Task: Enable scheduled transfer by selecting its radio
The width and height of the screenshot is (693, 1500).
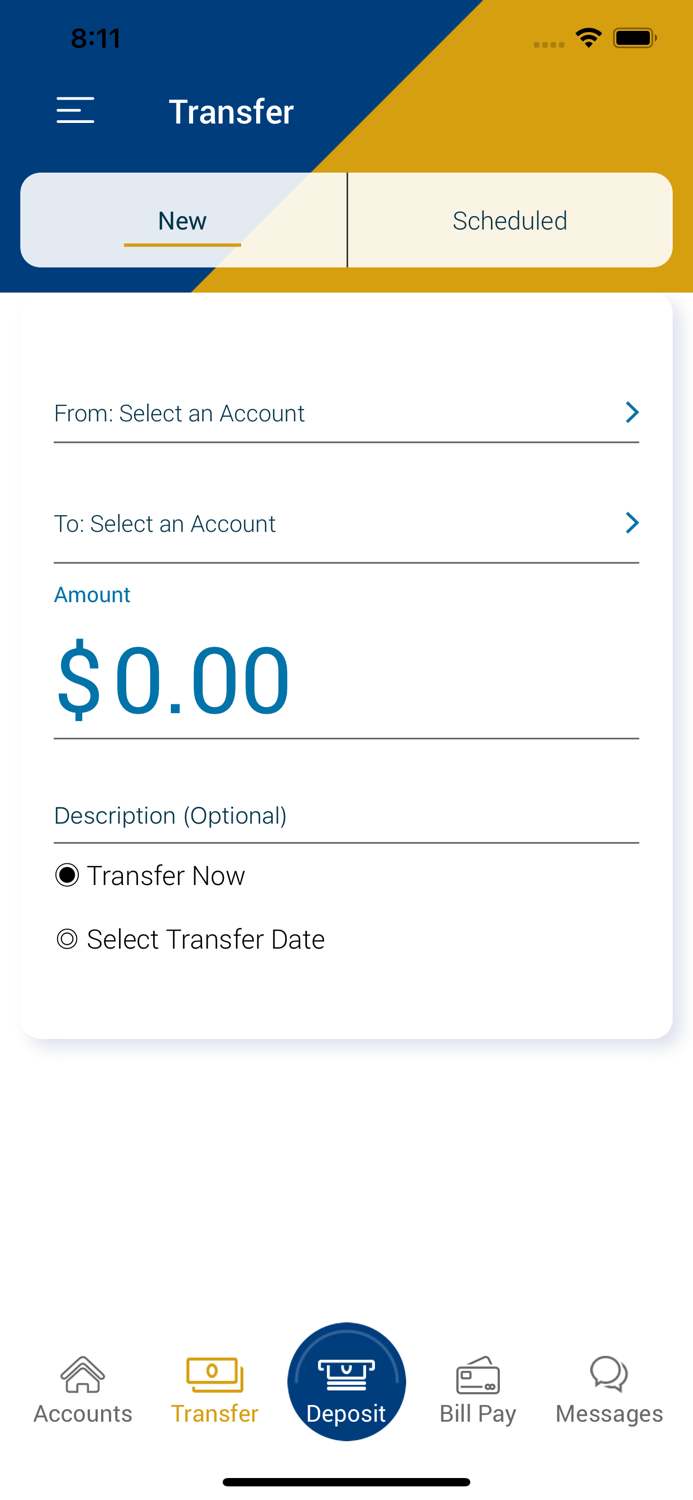Action: [x=66, y=939]
